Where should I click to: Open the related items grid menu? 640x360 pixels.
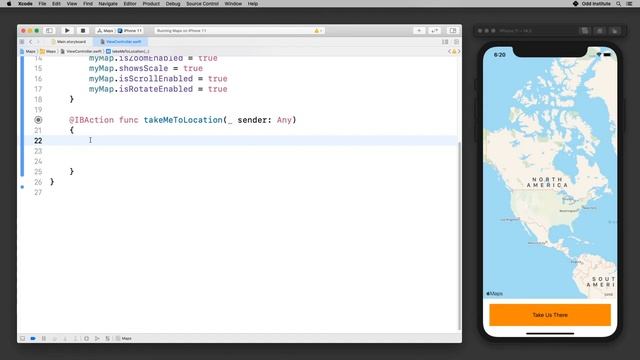pos(22,42)
